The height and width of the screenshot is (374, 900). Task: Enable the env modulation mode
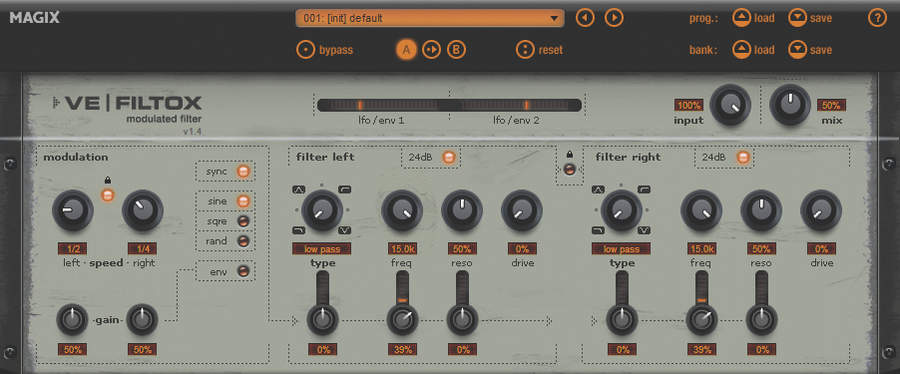pos(243,271)
